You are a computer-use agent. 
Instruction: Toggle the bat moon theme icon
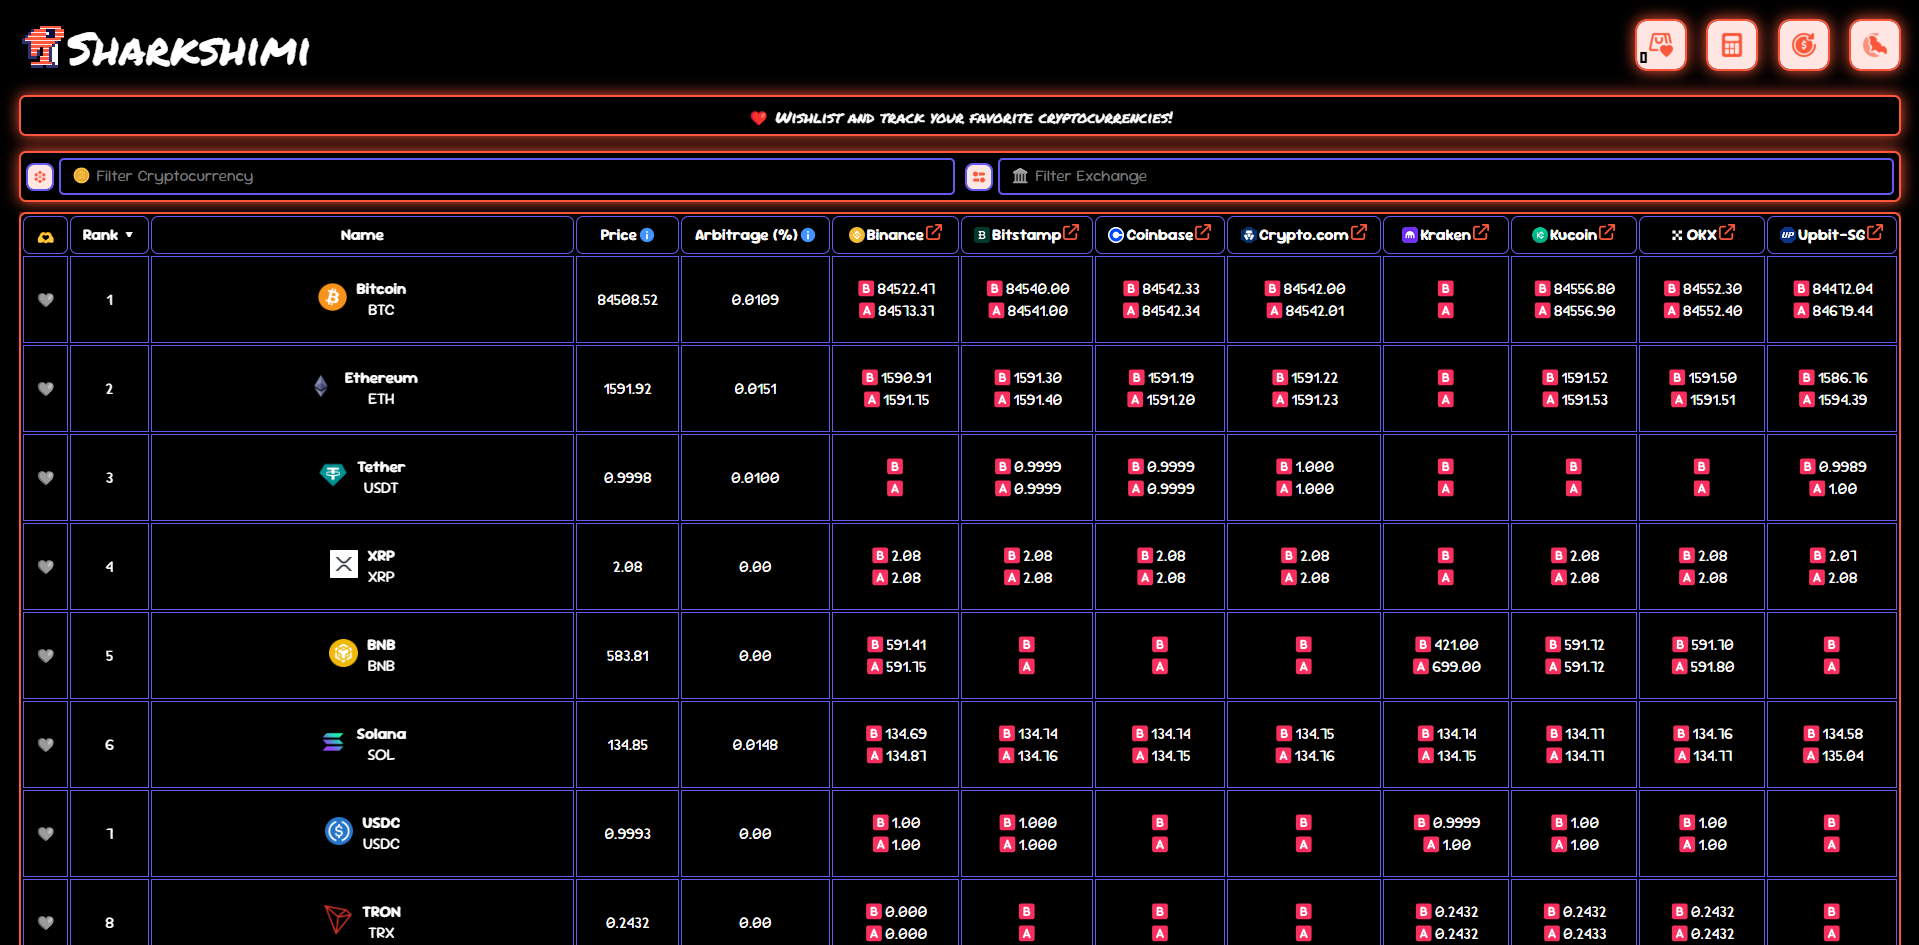[x=1874, y=45]
